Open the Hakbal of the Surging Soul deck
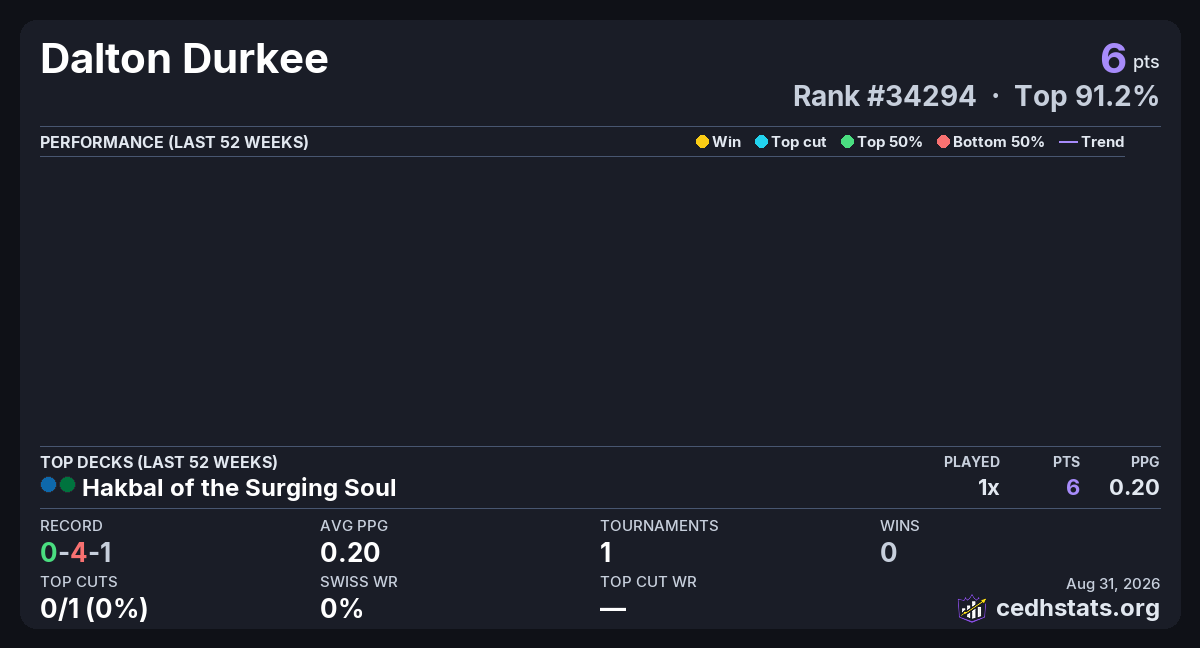Image resolution: width=1200 pixels, height=648 pixels. tap(239, 488)
